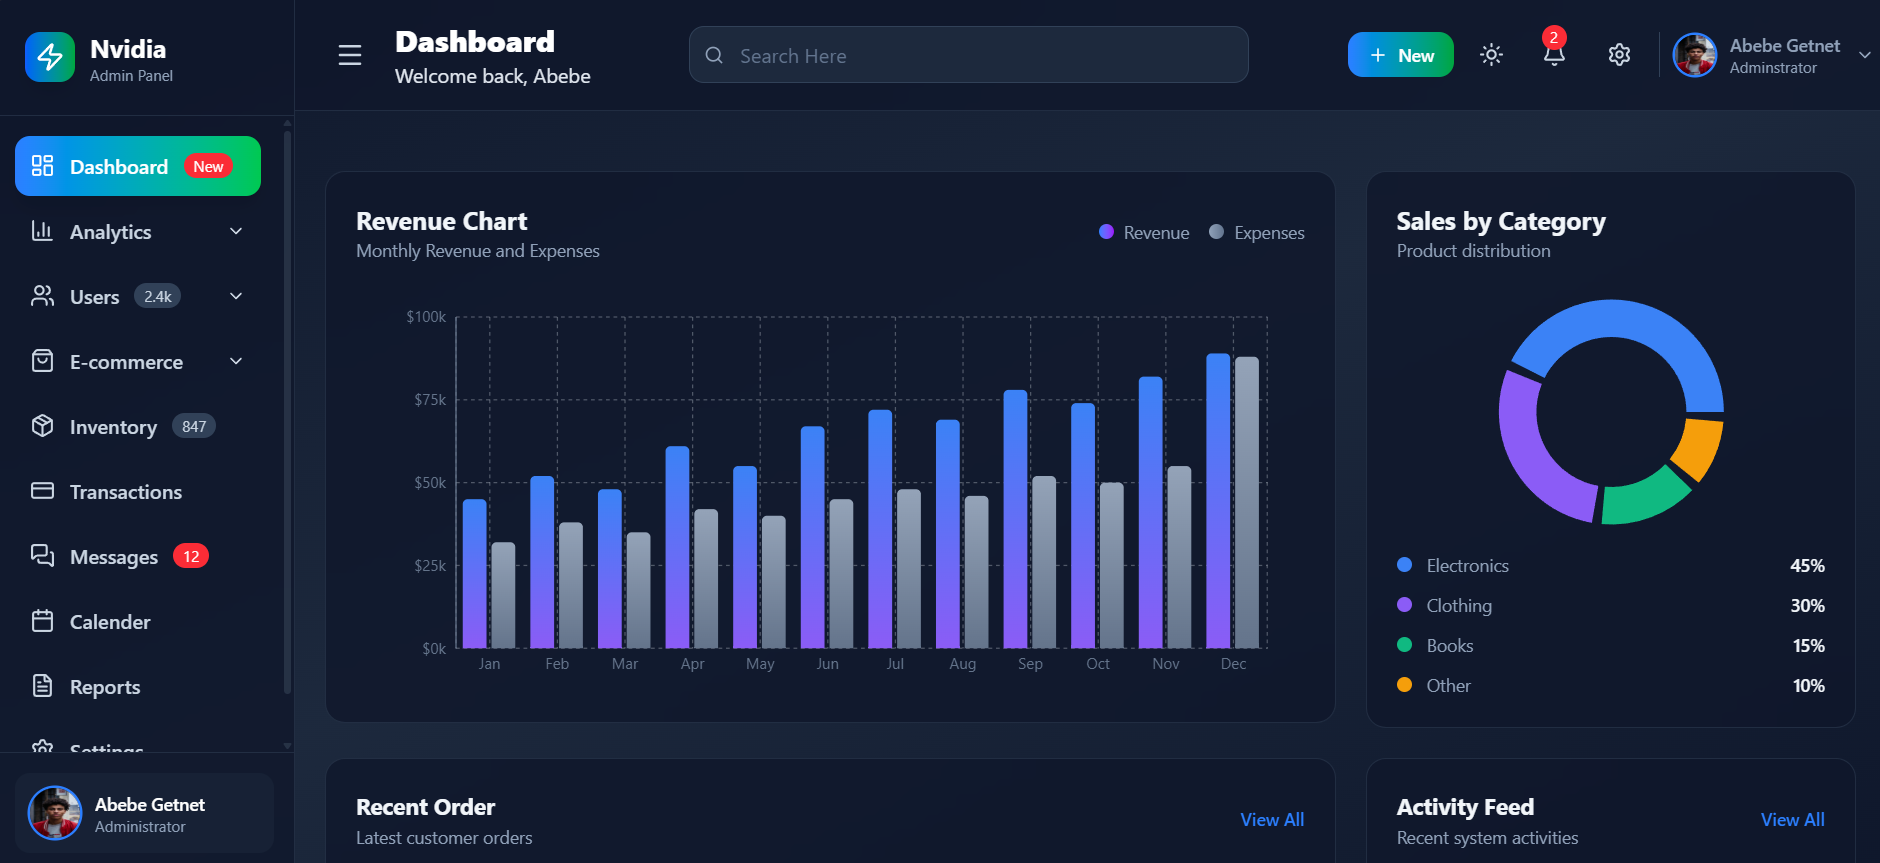Click the Reports document icon
The height and width of the screenshot is (863, 1880).
tap(42, 686)
